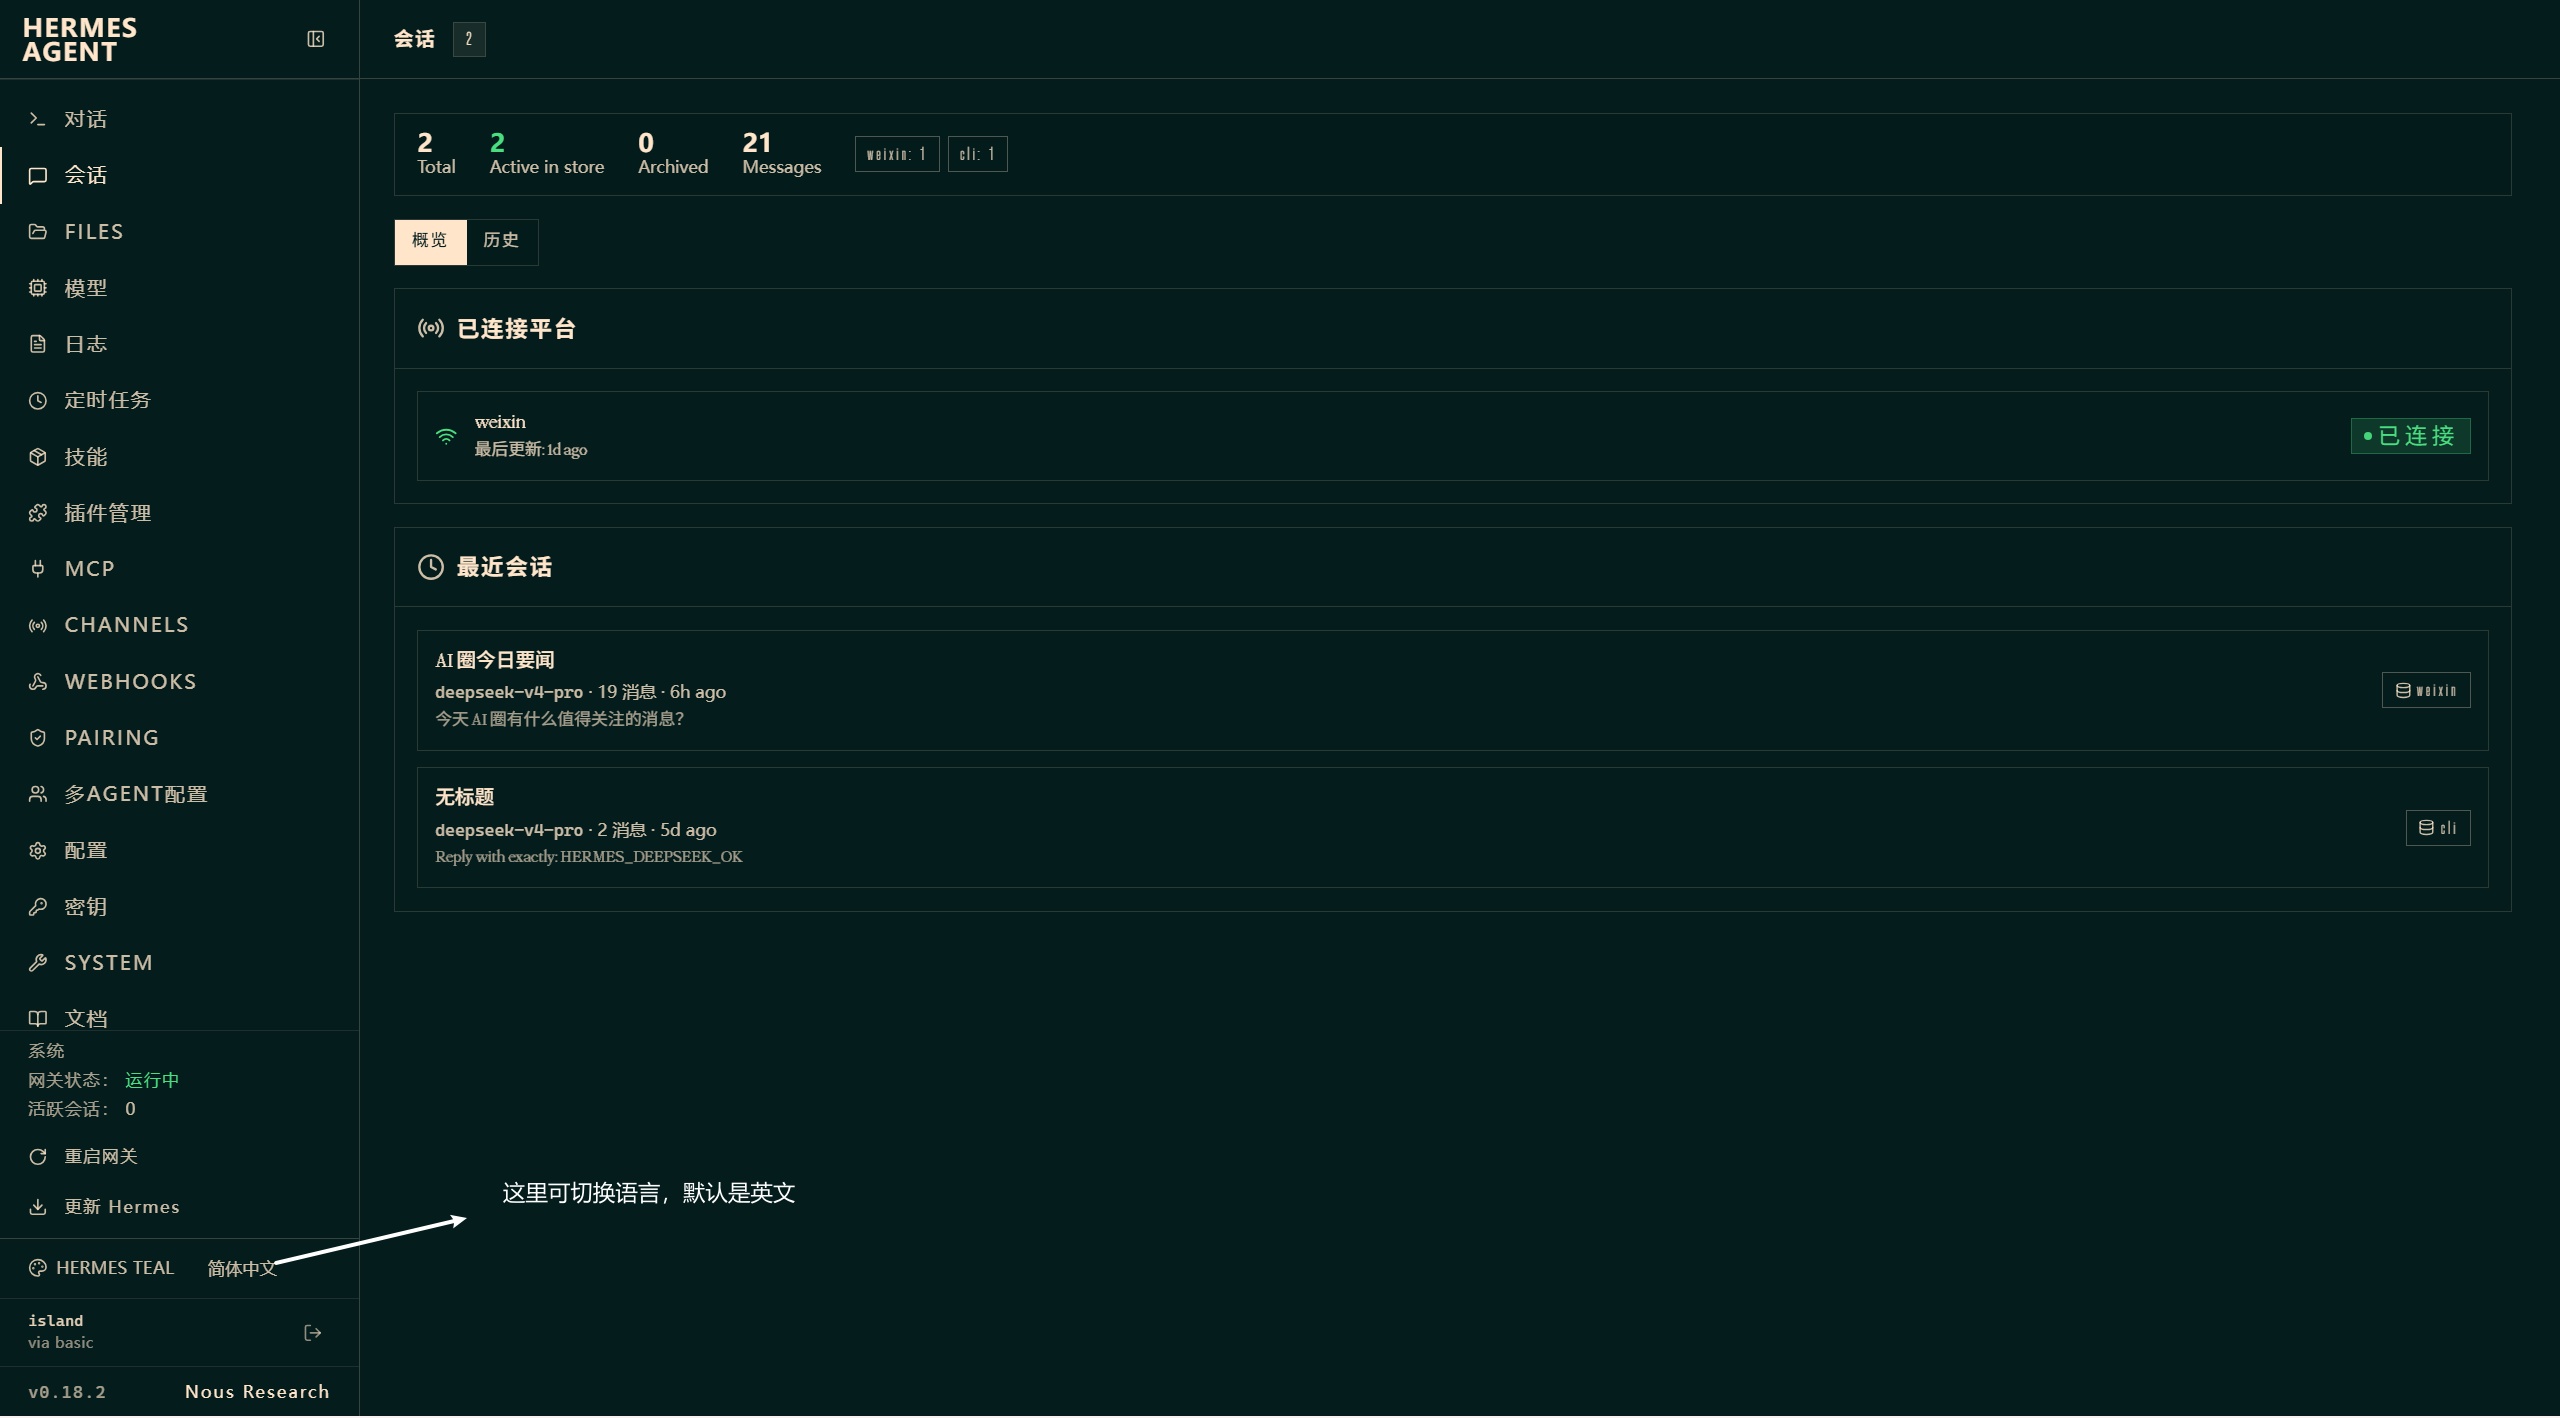The width and height of the screenshot is (2560, 1418).
Task: Click the island user name
Action: pos(56,1321)
